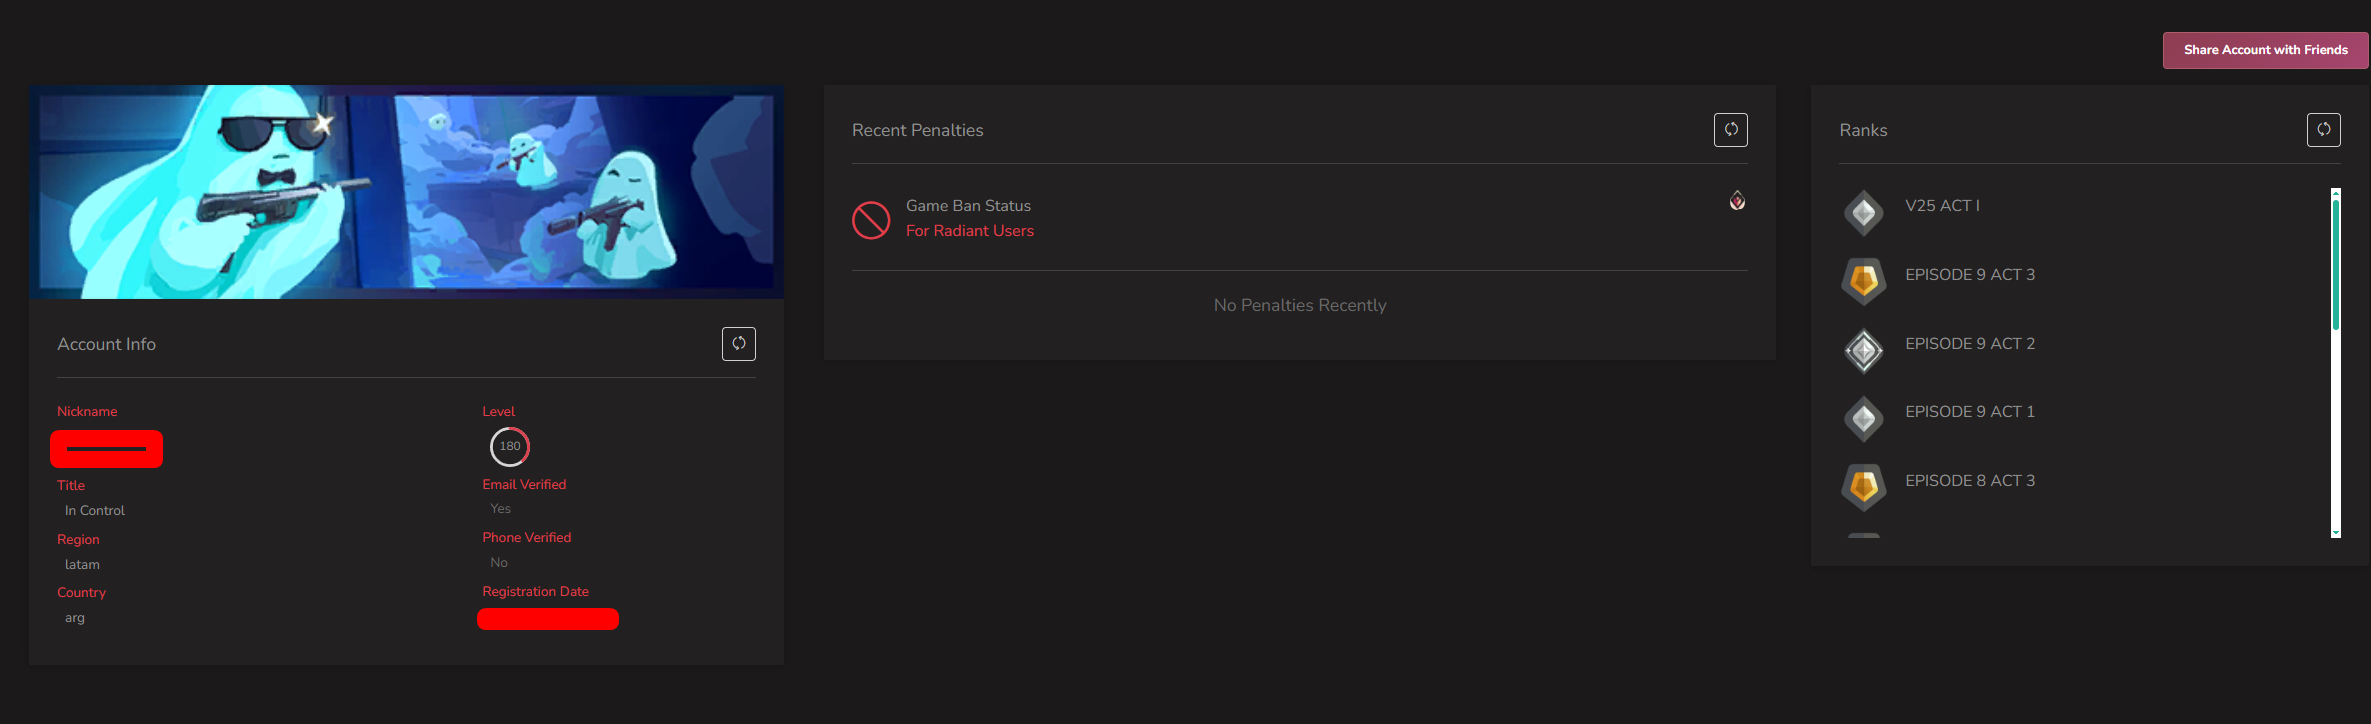Click the level 180 progress circle
The image size is (2371, 724).
click(510, 446)
